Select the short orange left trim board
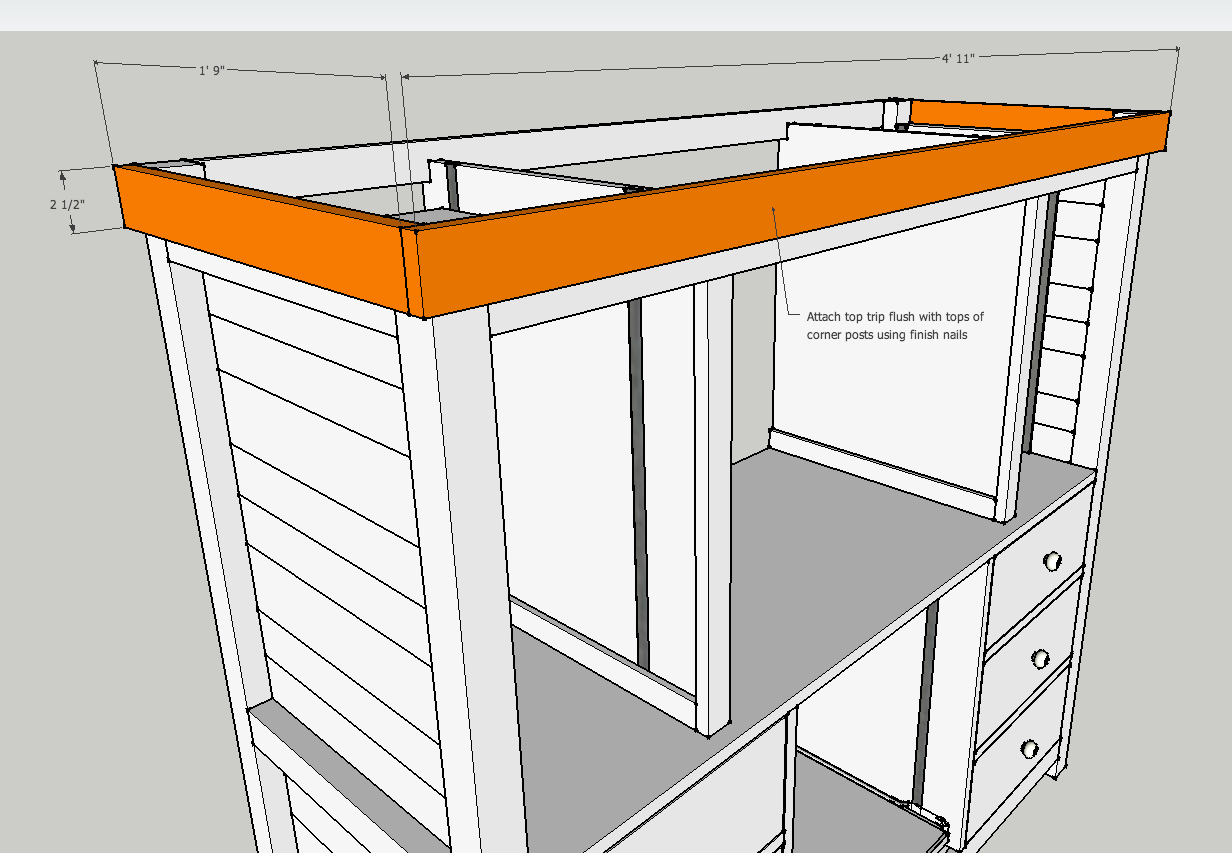The width and height of the screenshot is (1232, 853). (x=262, y=238)
